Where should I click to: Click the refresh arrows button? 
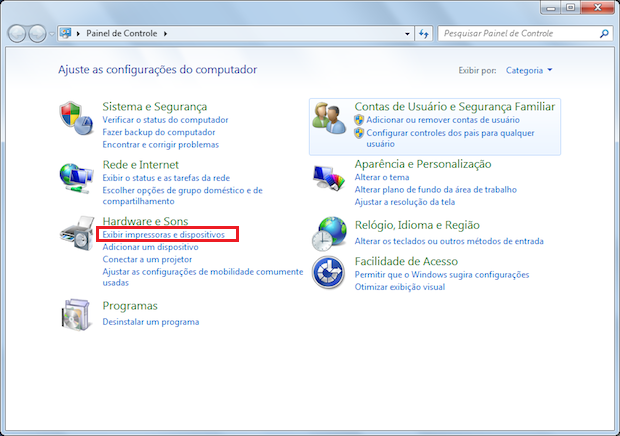pyautogui.click(x=423, y=34)
